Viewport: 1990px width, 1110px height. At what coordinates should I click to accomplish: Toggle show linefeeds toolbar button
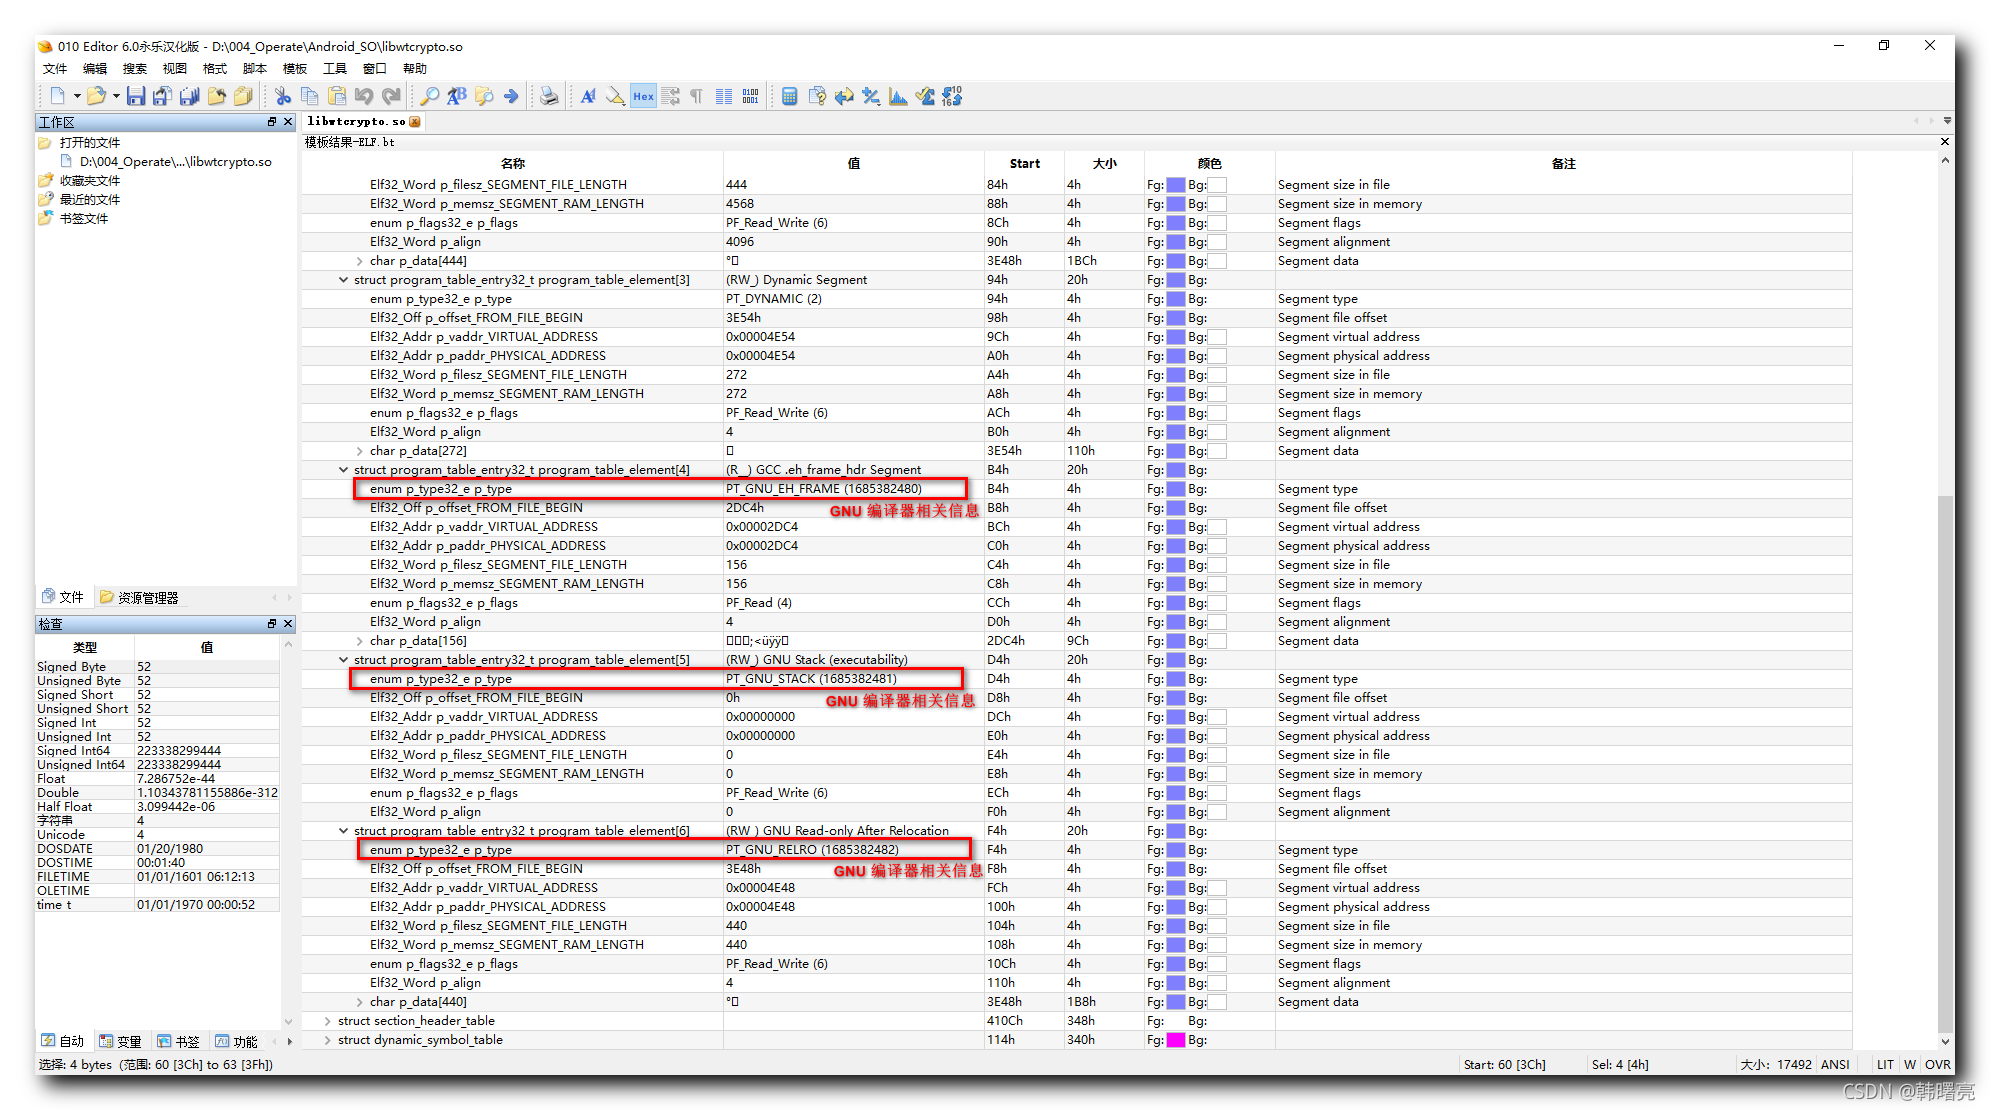point(670,96)
